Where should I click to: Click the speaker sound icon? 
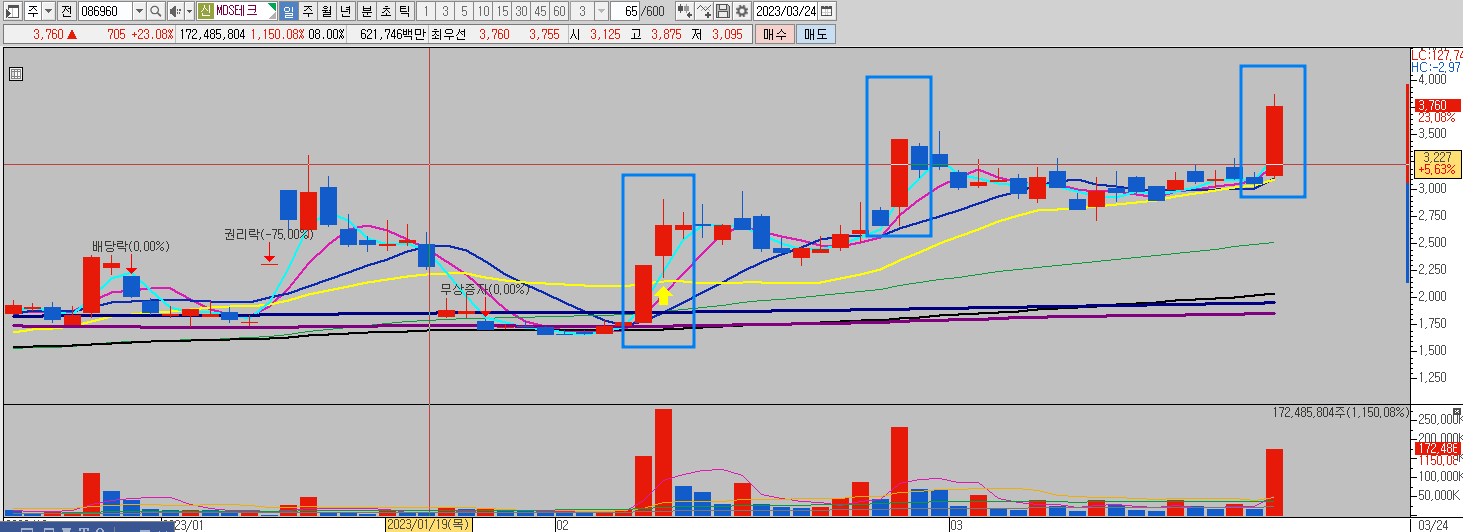click(175, 11)
